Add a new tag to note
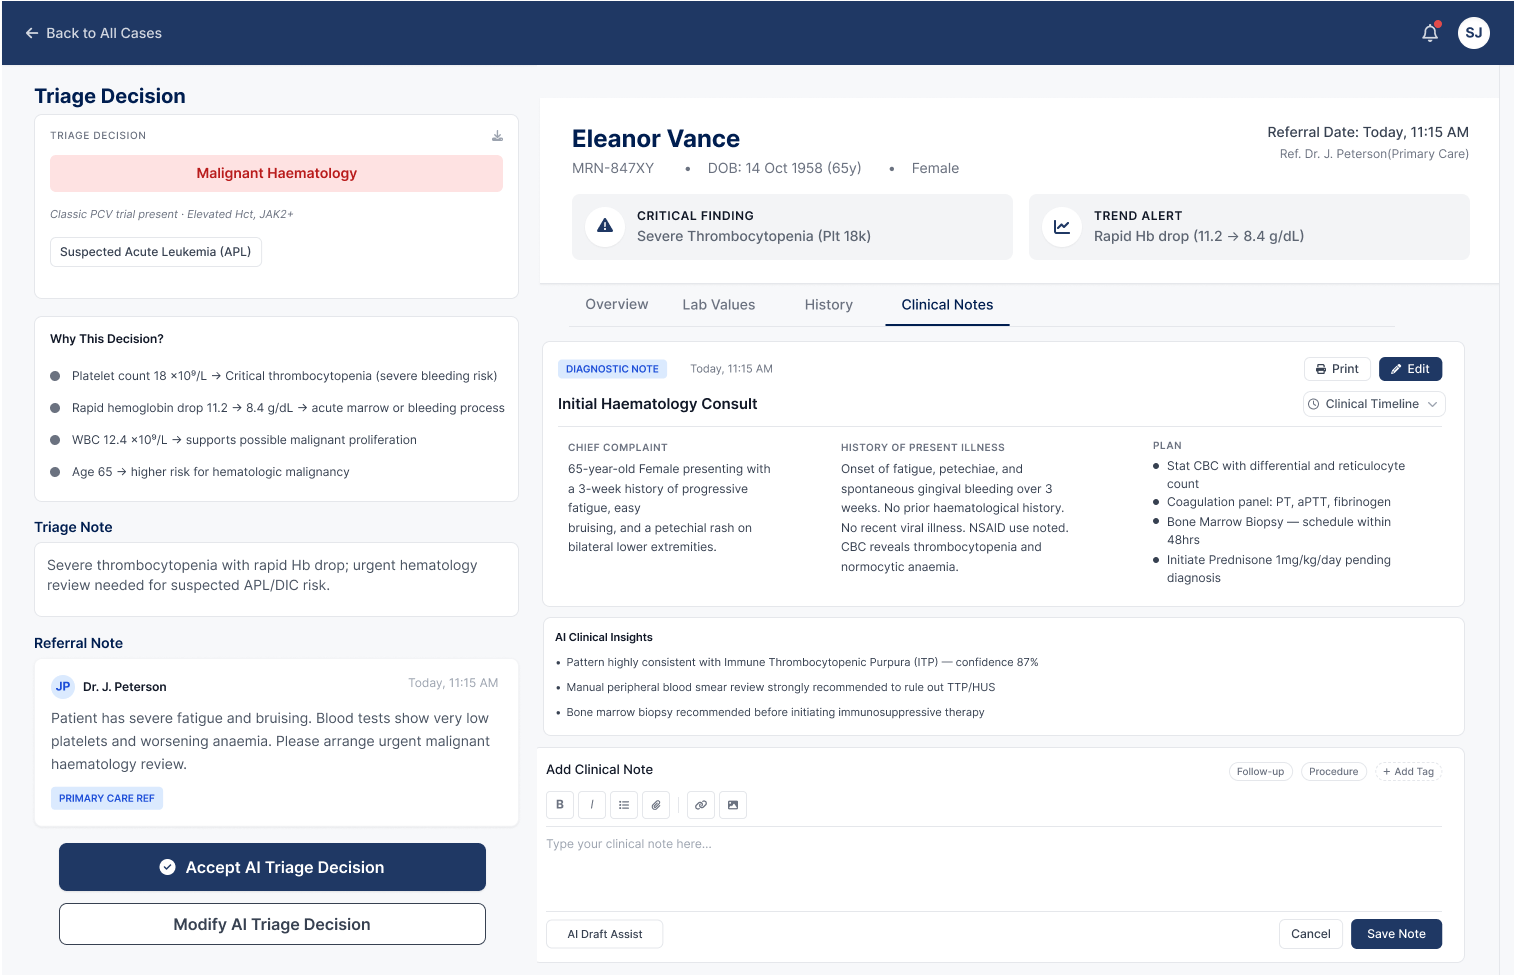 [1408, 772]
